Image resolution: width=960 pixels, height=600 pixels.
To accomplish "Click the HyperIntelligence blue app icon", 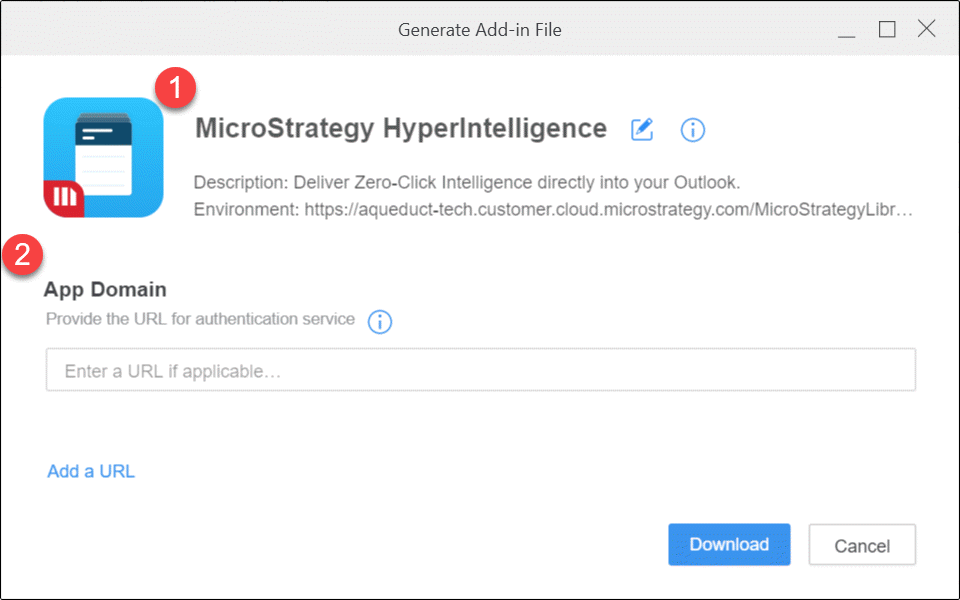I will tap(103, 157).
